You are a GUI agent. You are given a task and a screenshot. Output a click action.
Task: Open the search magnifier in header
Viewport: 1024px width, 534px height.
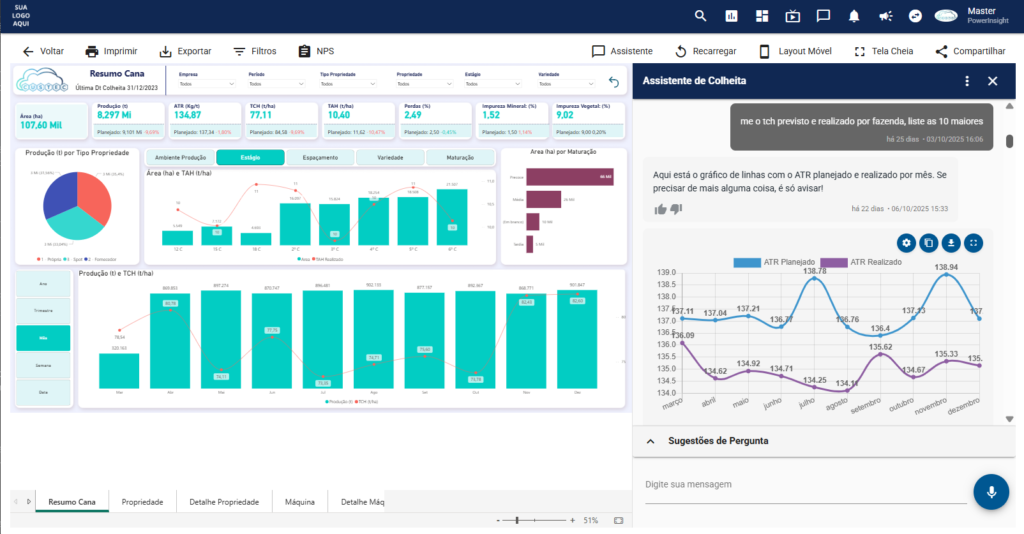tap(700, 16)
